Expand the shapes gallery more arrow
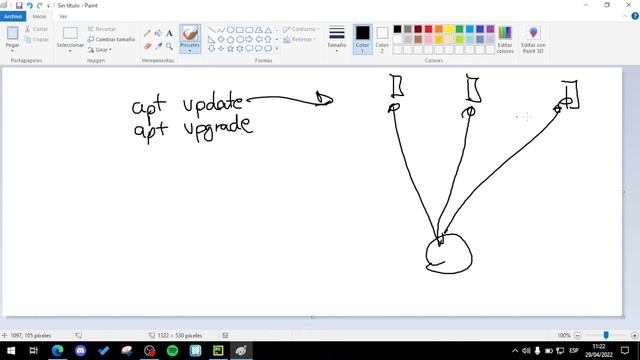 [x=277, y=49]
